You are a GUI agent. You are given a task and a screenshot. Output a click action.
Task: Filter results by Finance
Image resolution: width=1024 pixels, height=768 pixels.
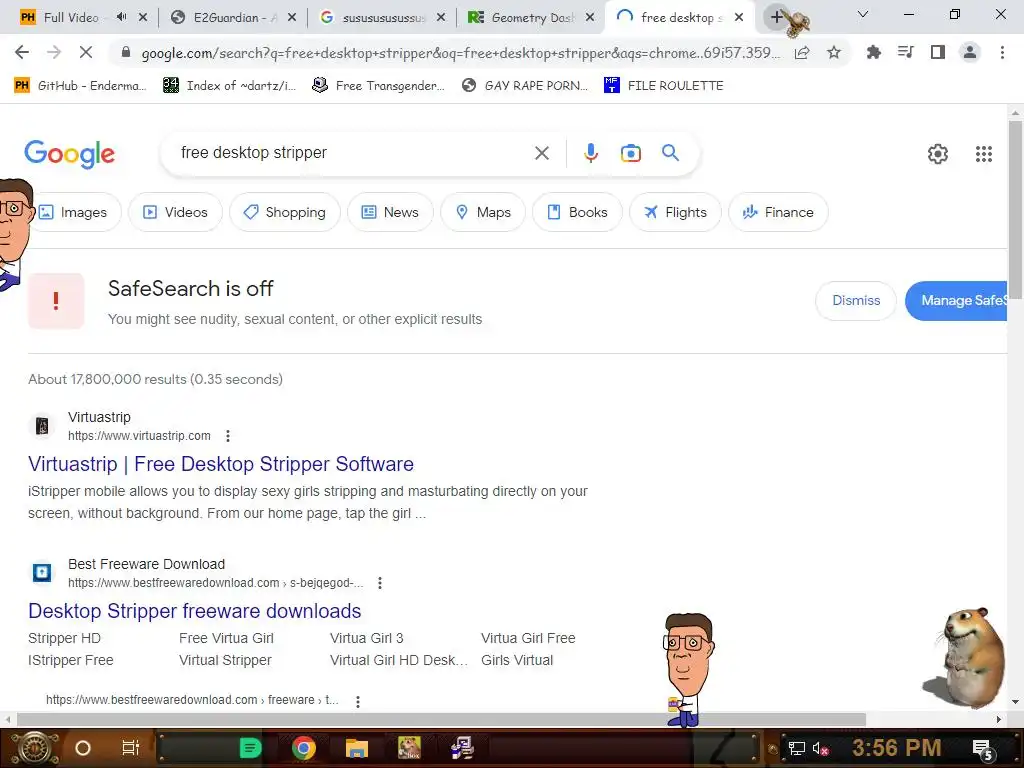[x=778, y=212]
